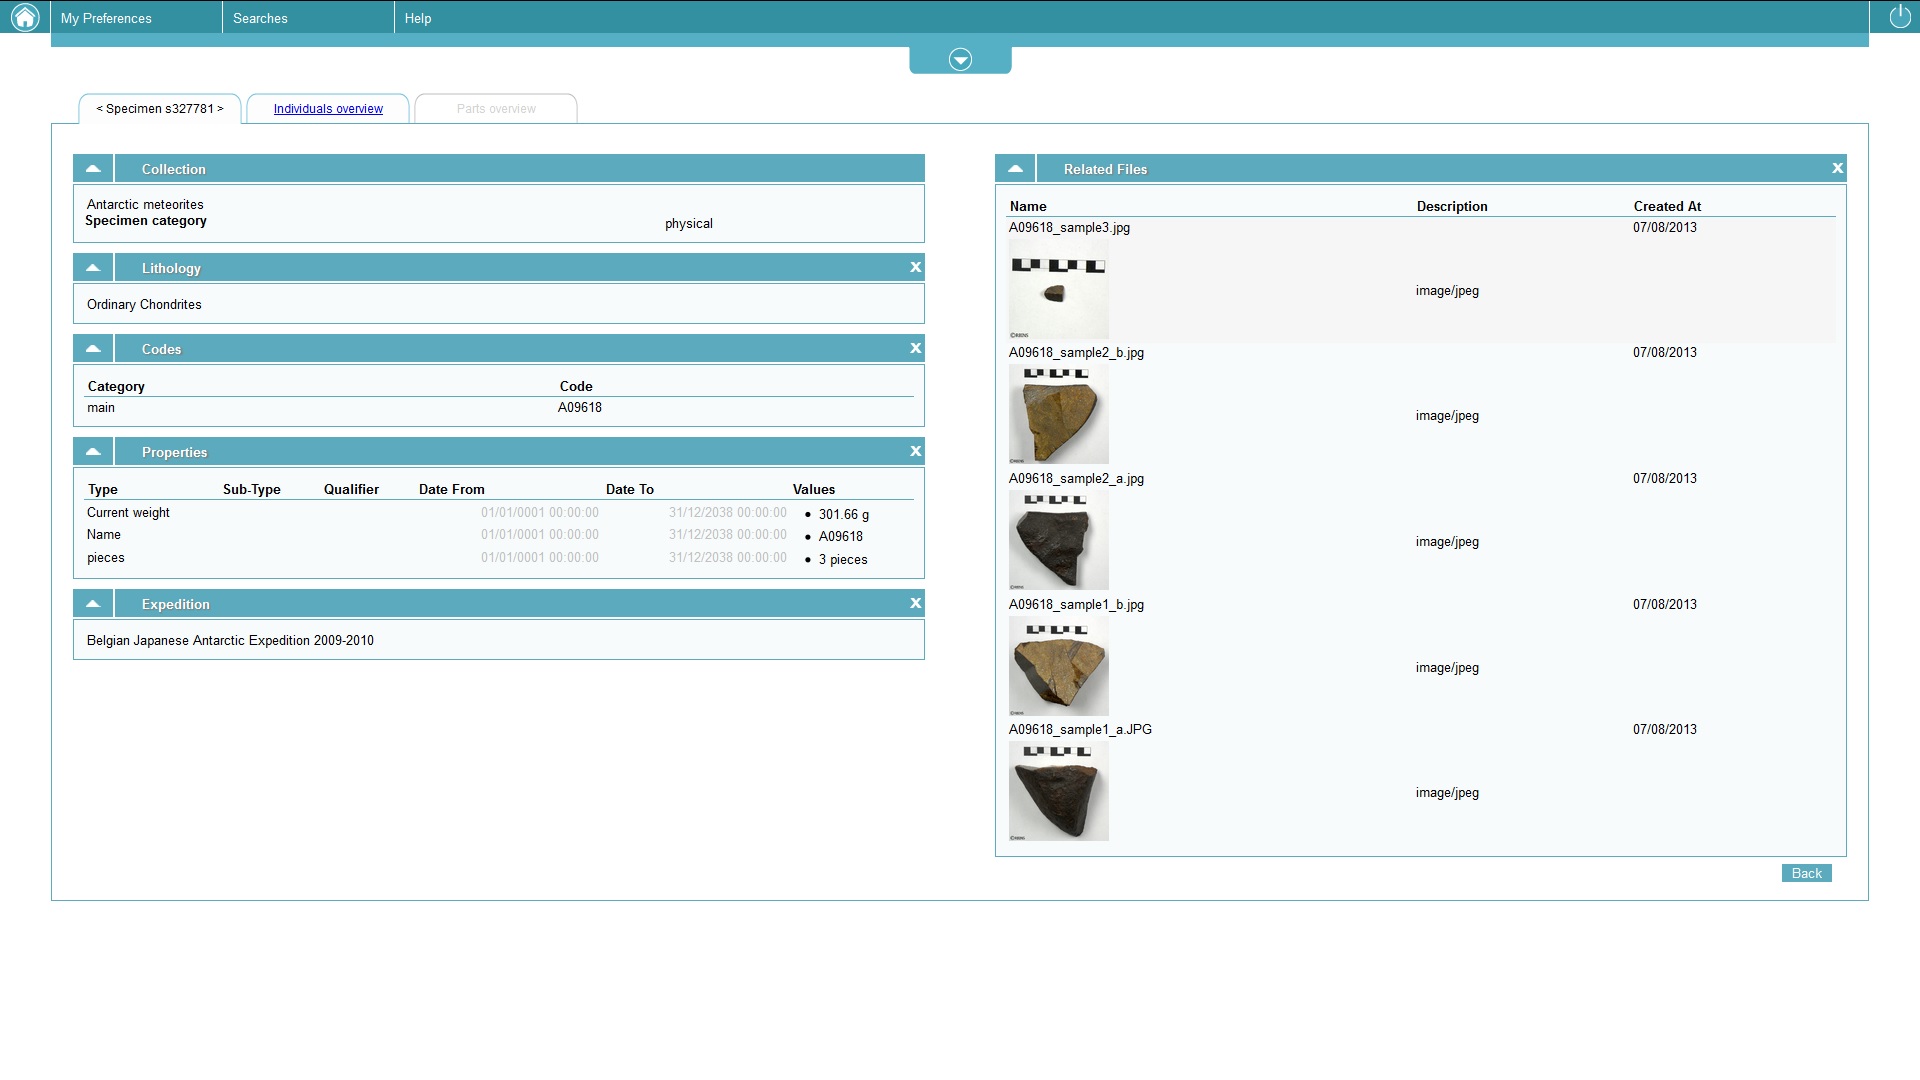Screen dimensions: 1920x1080
Task: Collapse the Collection section
Action: pyautogui.click(x=93, y=168)
